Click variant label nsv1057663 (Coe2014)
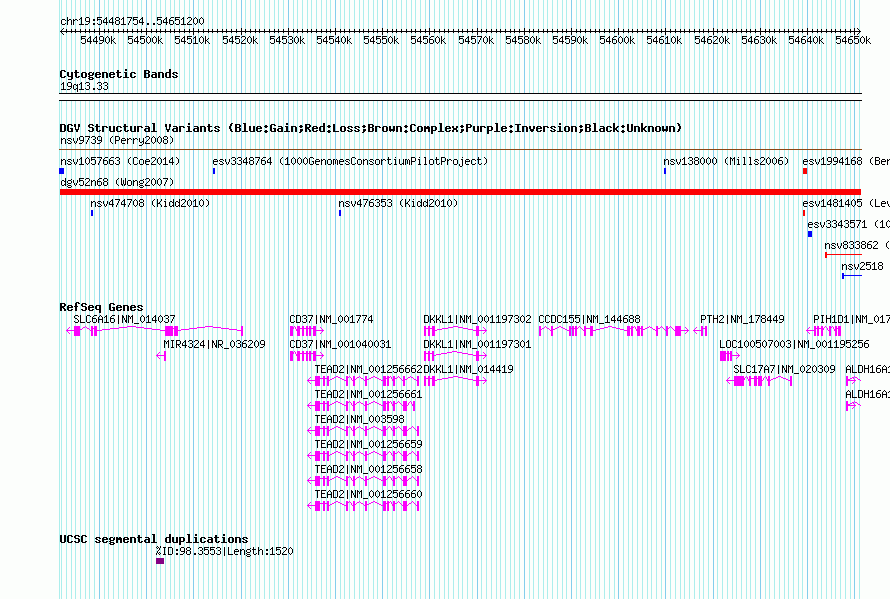The image size is (890, 599). [120, 161]
